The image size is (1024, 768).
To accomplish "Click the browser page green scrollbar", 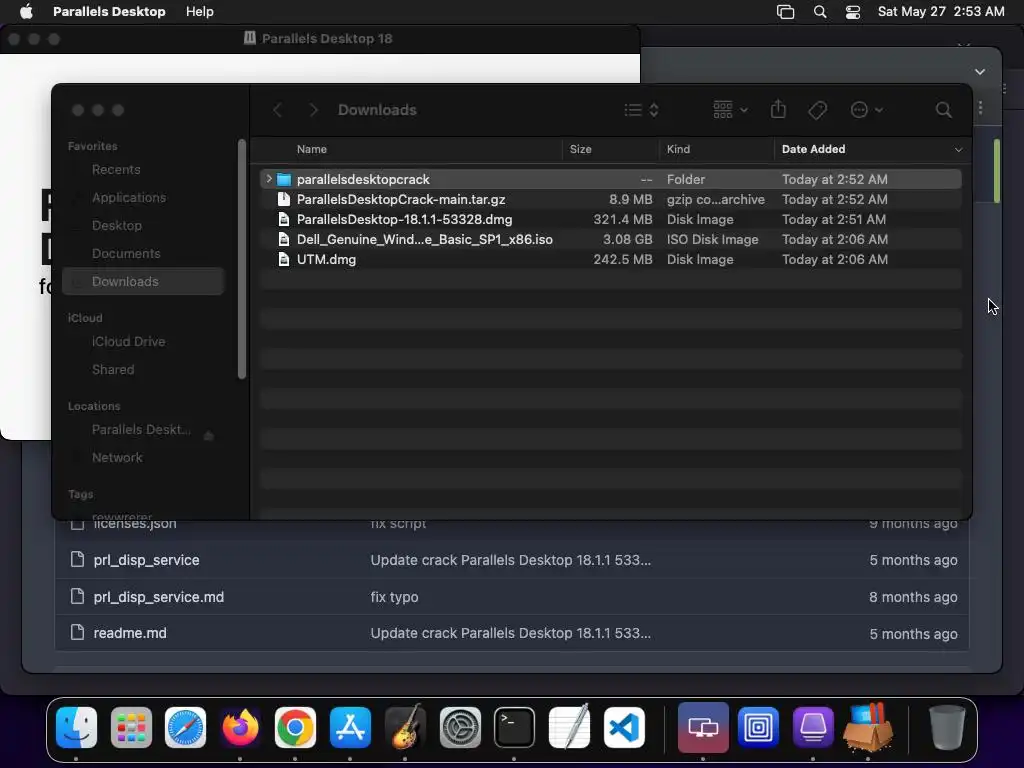I will pos(997,171).
